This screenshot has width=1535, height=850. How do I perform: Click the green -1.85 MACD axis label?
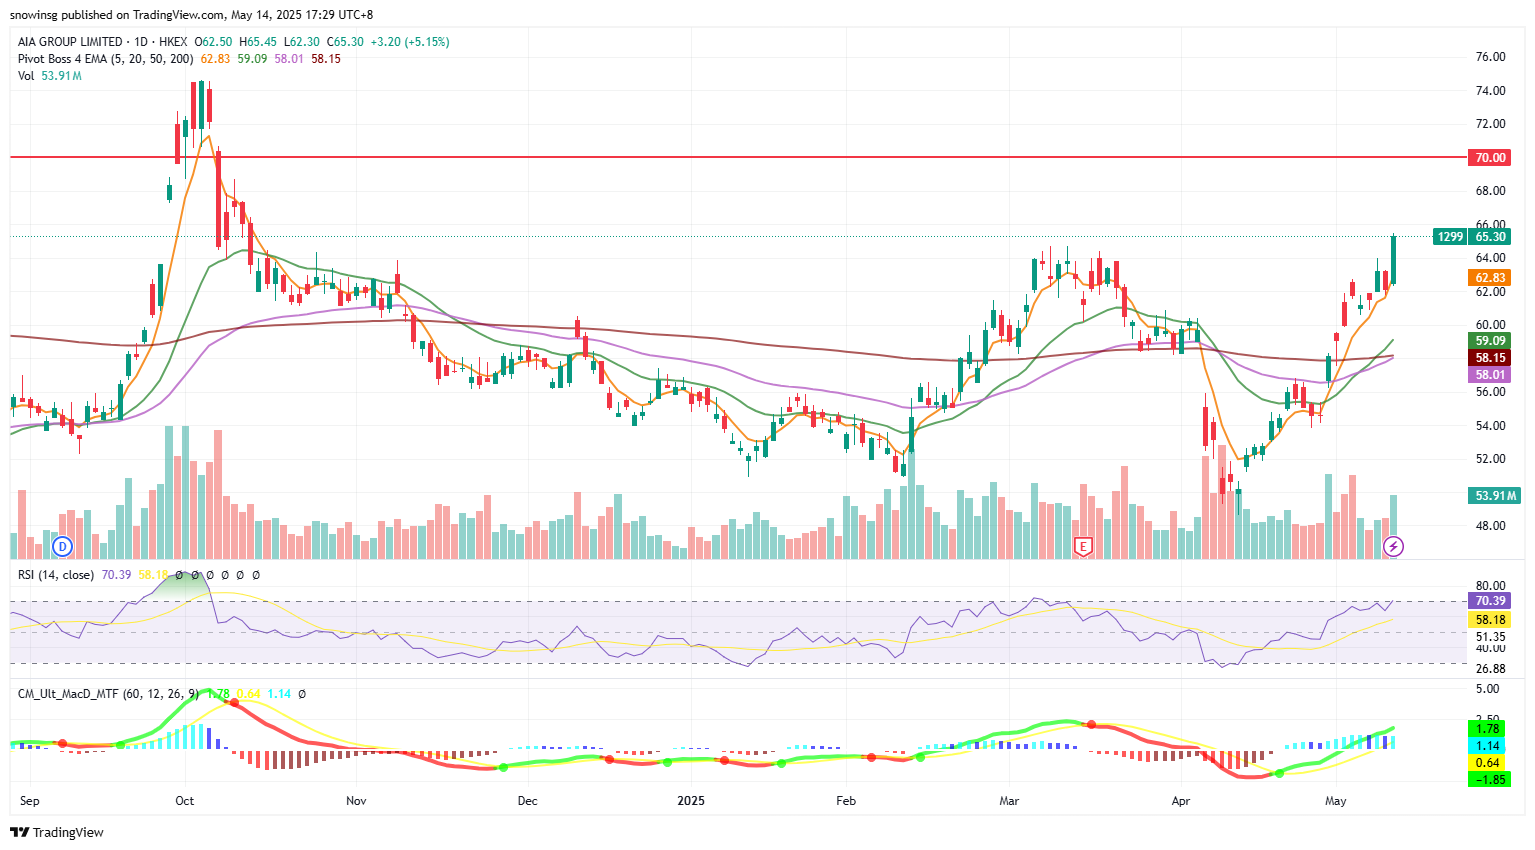click(1488, 780)
